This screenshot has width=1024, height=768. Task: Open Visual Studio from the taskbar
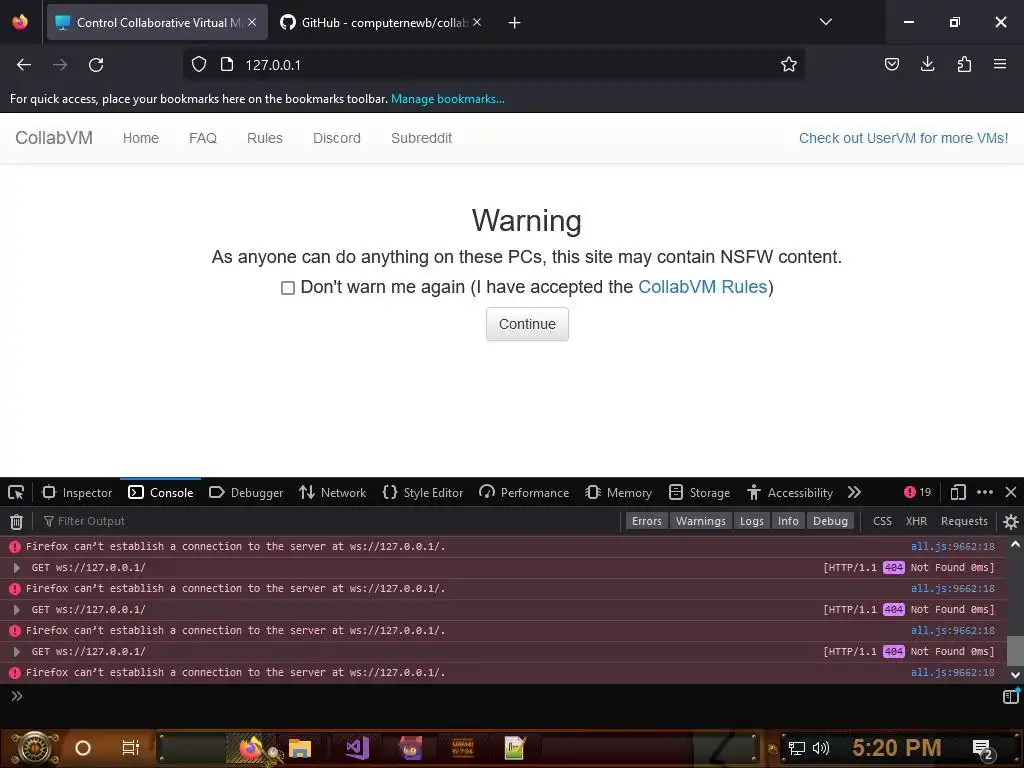[x=357, y=748]
